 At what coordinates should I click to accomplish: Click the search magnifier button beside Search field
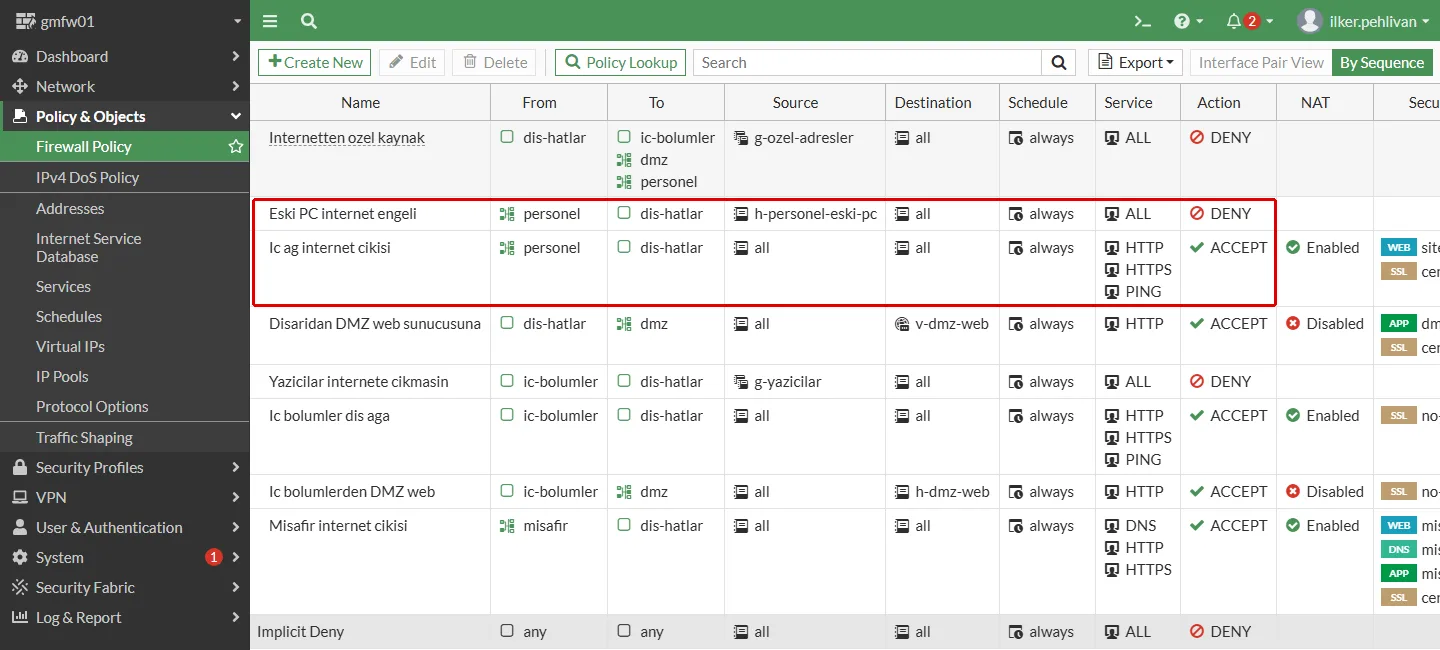[1058, 62]
